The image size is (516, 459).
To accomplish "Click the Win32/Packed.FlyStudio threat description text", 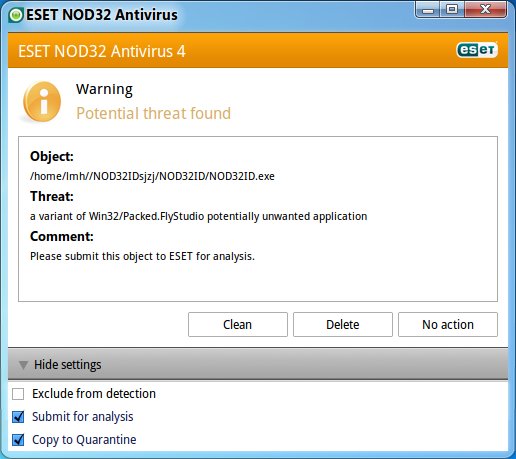I will point(199,216).
